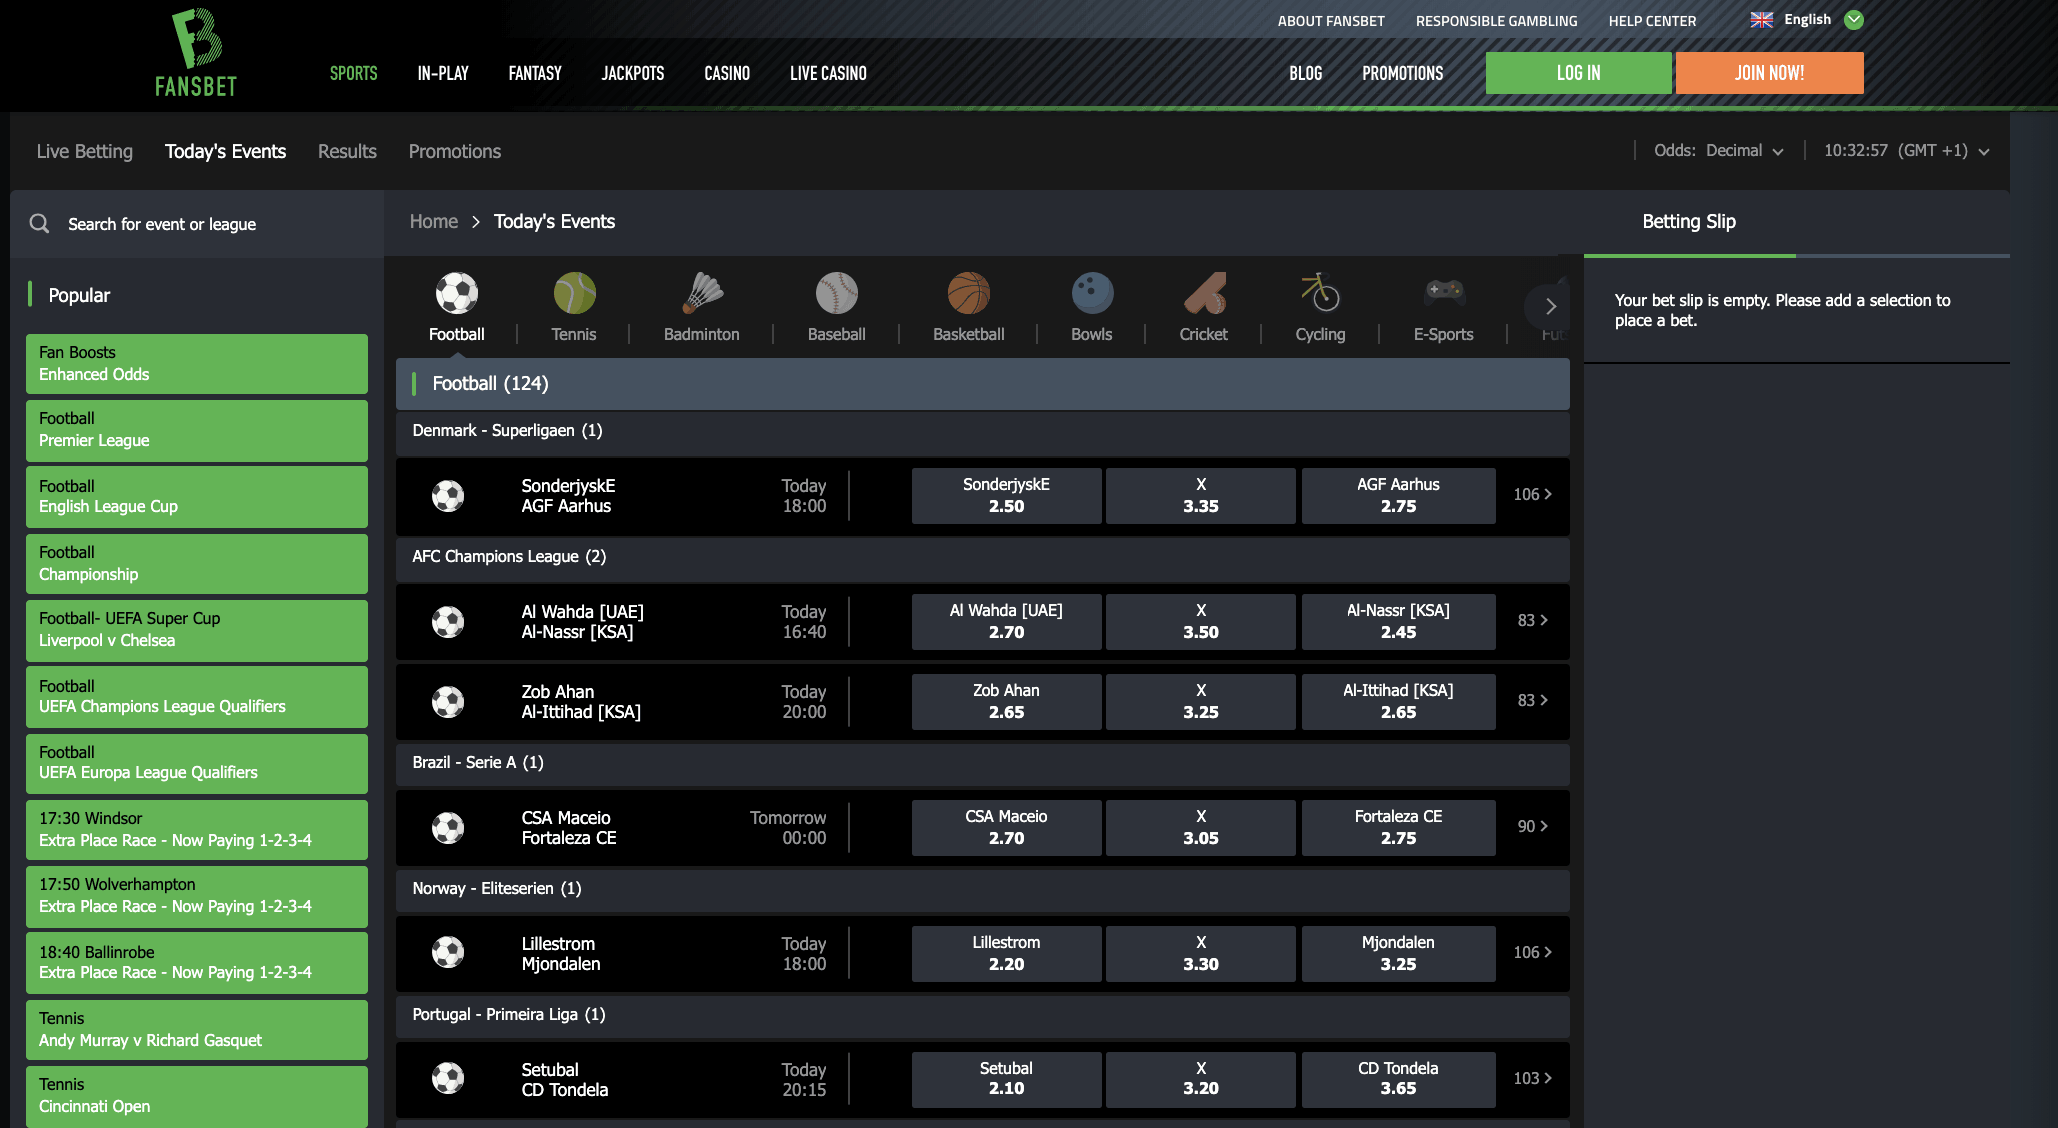Click football icon beside Al Wahda match
This screenshot has height=1128, width=2058.
click(x=448, y=621)
